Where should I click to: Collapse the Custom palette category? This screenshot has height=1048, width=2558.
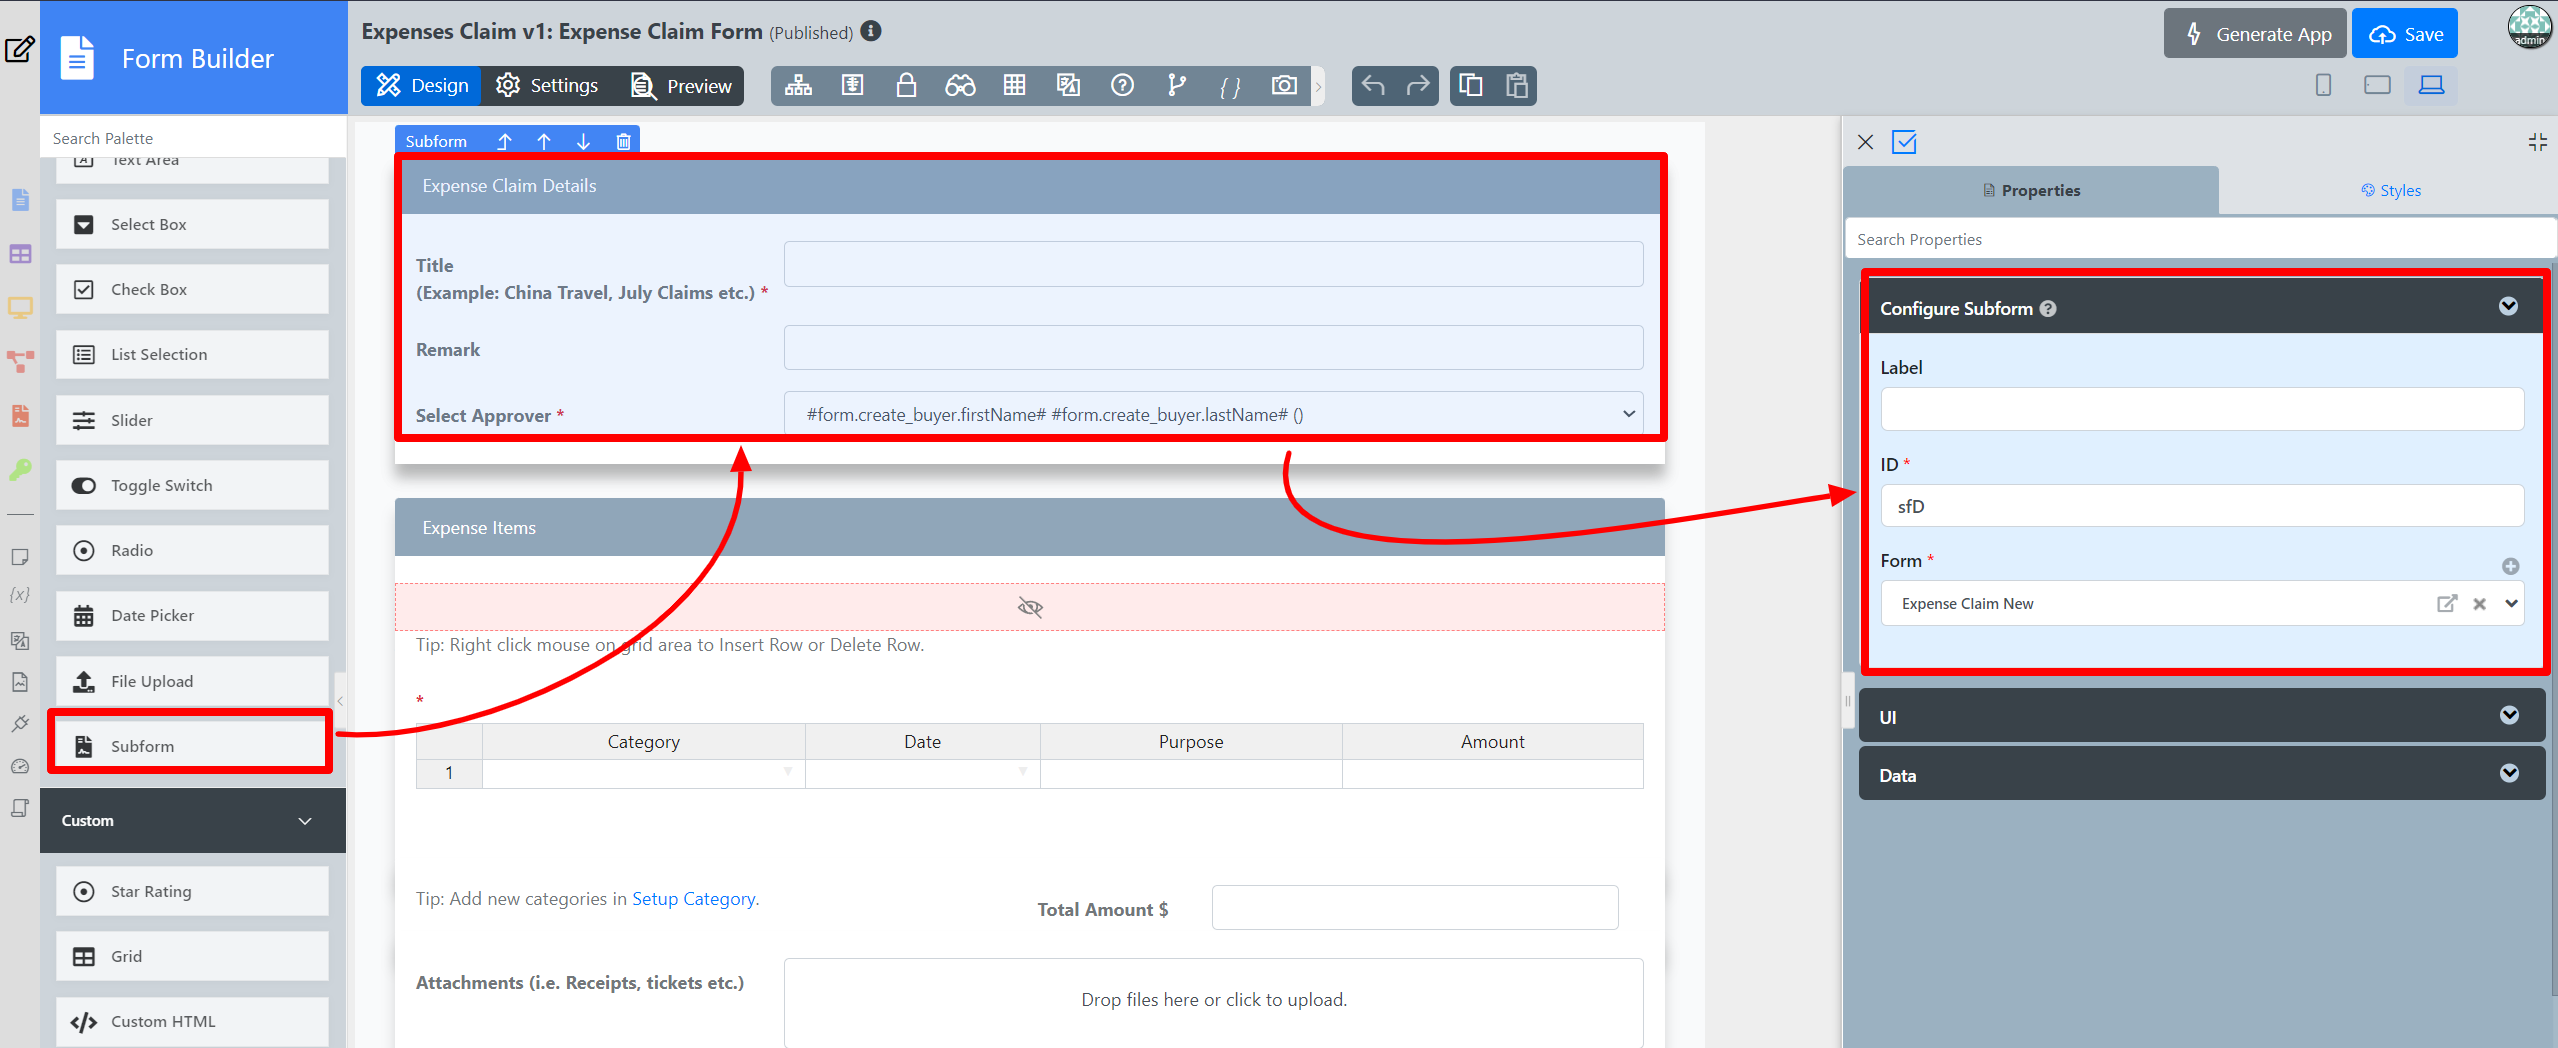pyautogui.click(x=305, y=821)
